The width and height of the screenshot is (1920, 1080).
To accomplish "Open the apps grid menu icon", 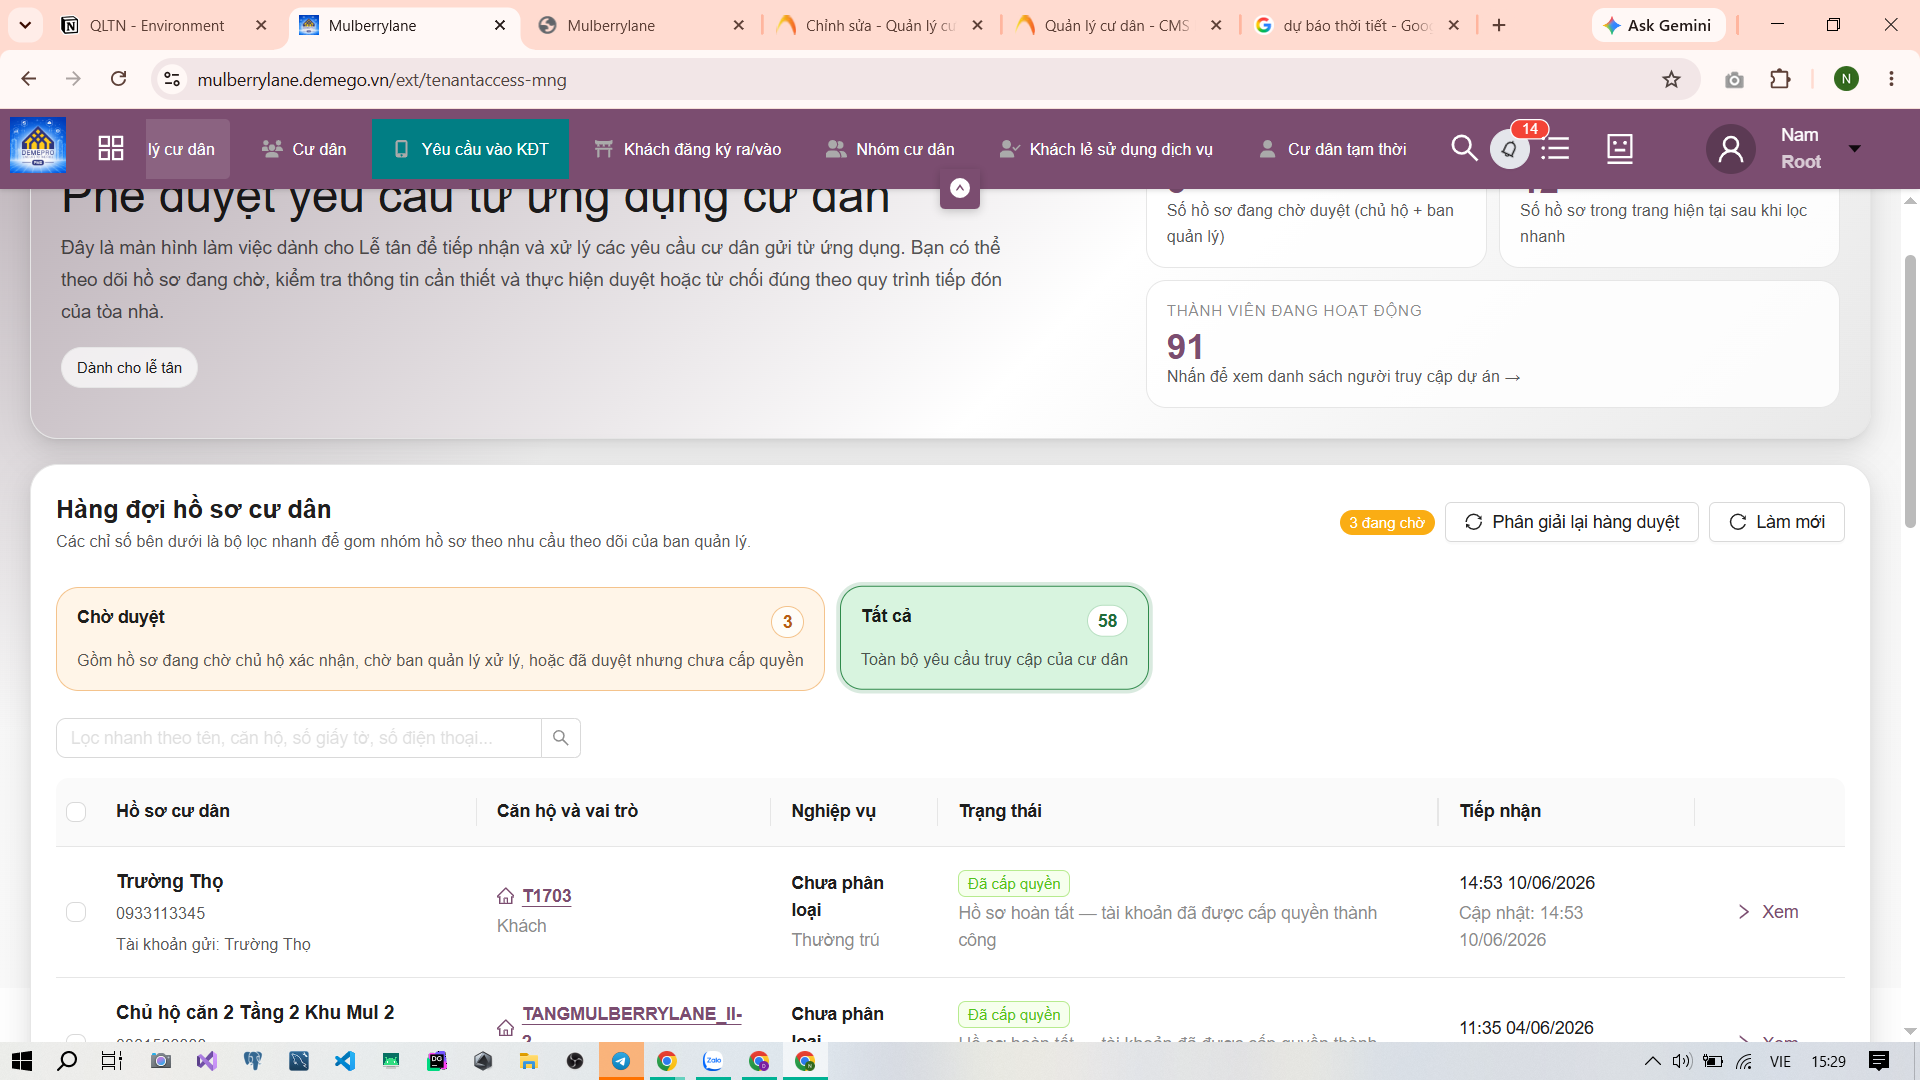I will 111,149.
